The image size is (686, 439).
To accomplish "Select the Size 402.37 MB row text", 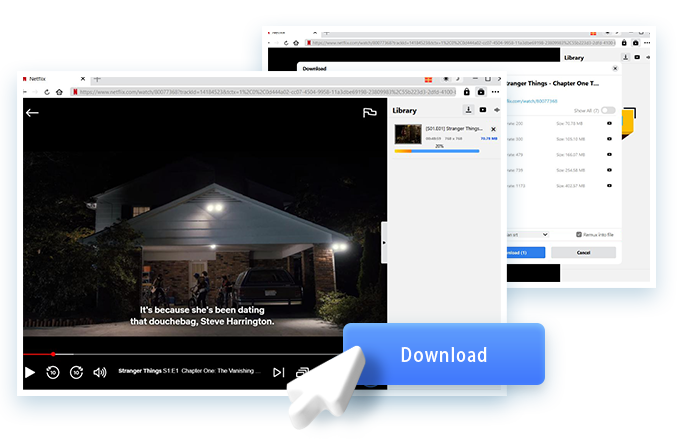I will [x=570, y=186].
